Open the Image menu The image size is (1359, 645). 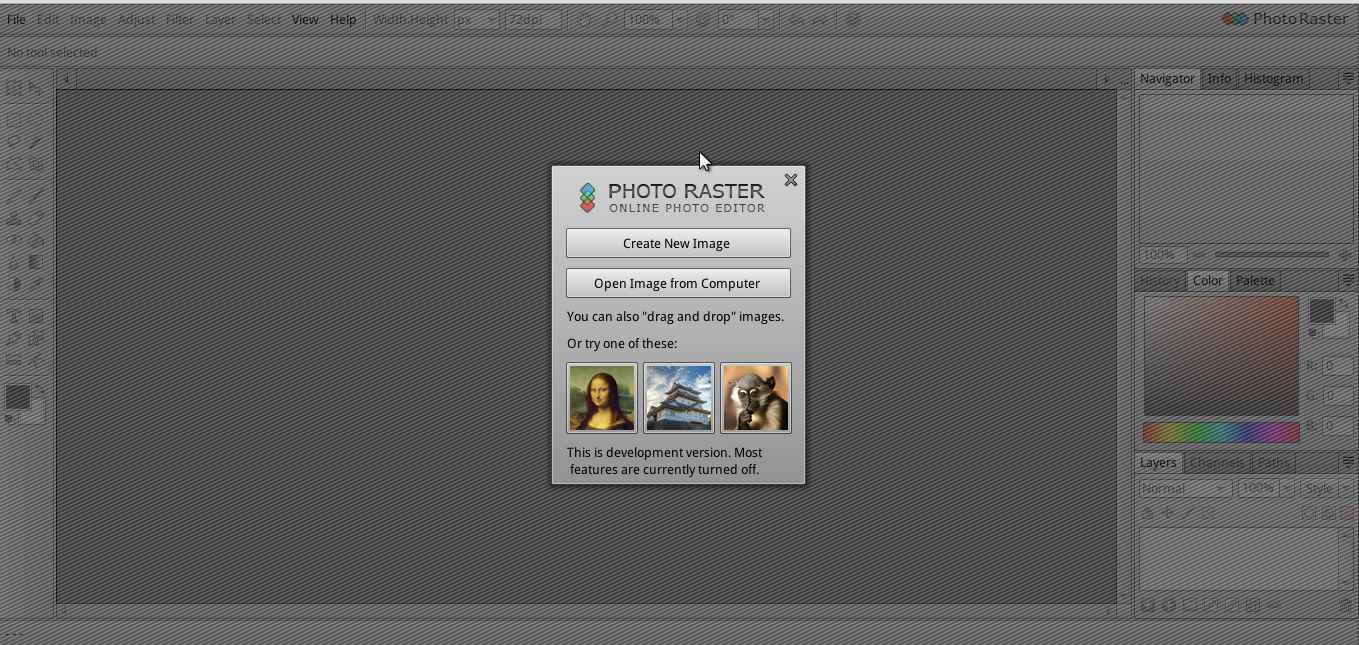pos(88,19)
